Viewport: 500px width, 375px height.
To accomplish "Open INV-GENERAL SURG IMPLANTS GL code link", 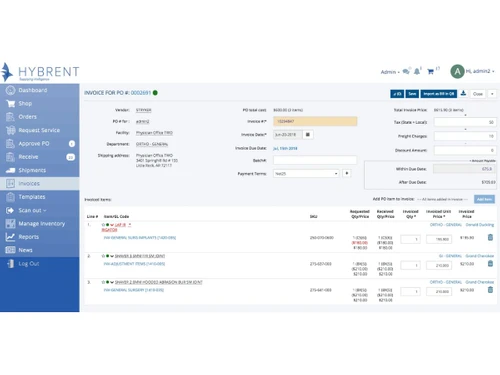I will click(x=140, y=238).
